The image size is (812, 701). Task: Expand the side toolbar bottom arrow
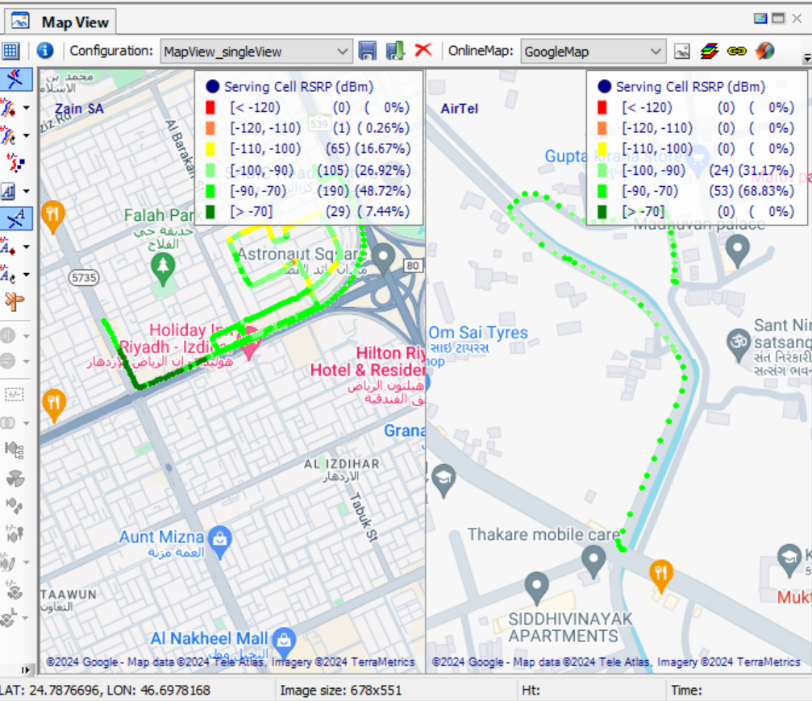(25, 670)
